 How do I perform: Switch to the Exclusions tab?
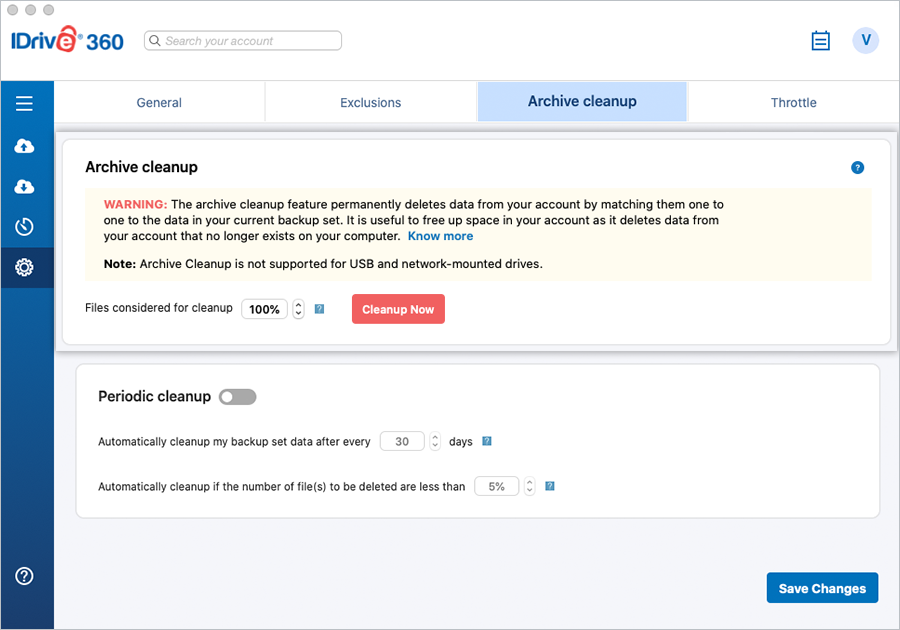370,102
